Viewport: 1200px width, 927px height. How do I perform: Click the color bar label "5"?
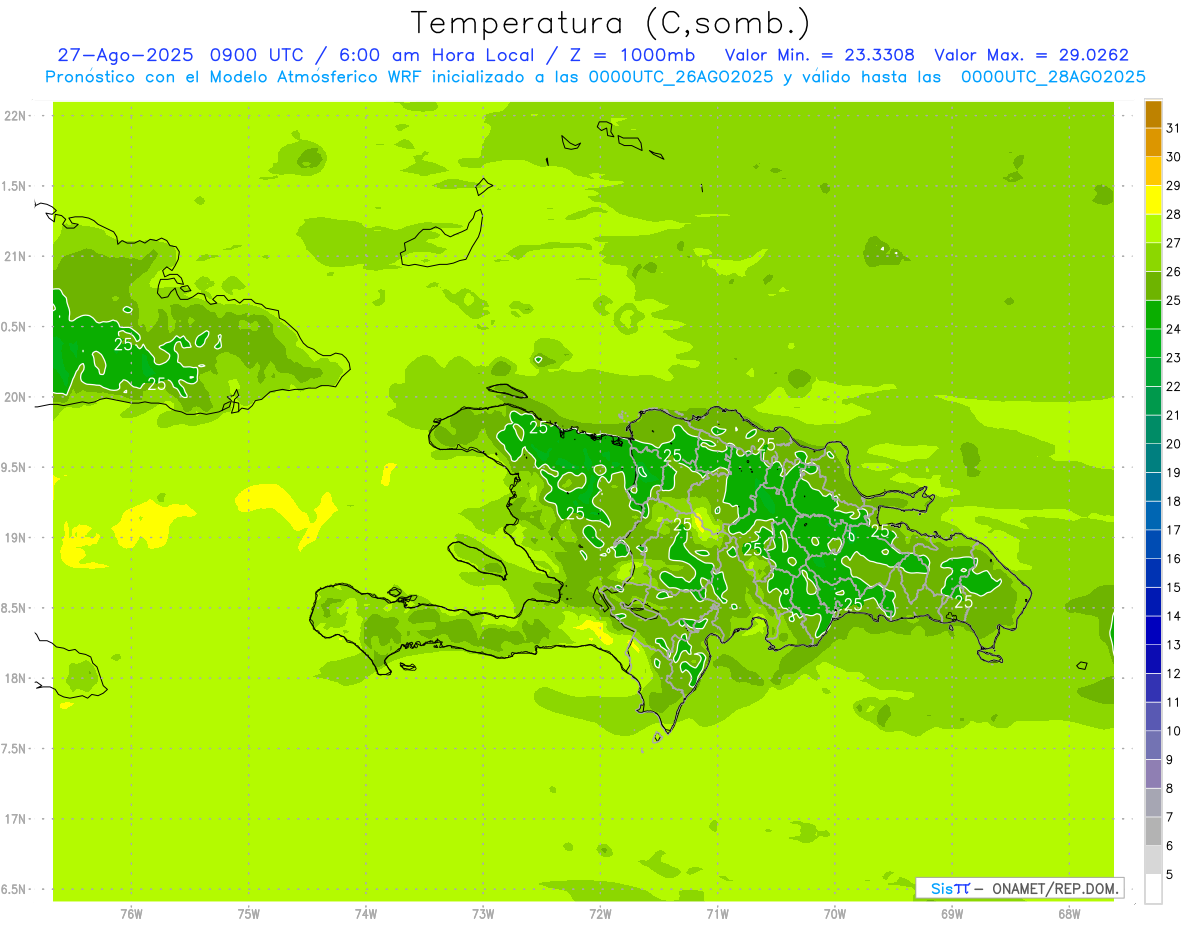point(1170,875)
